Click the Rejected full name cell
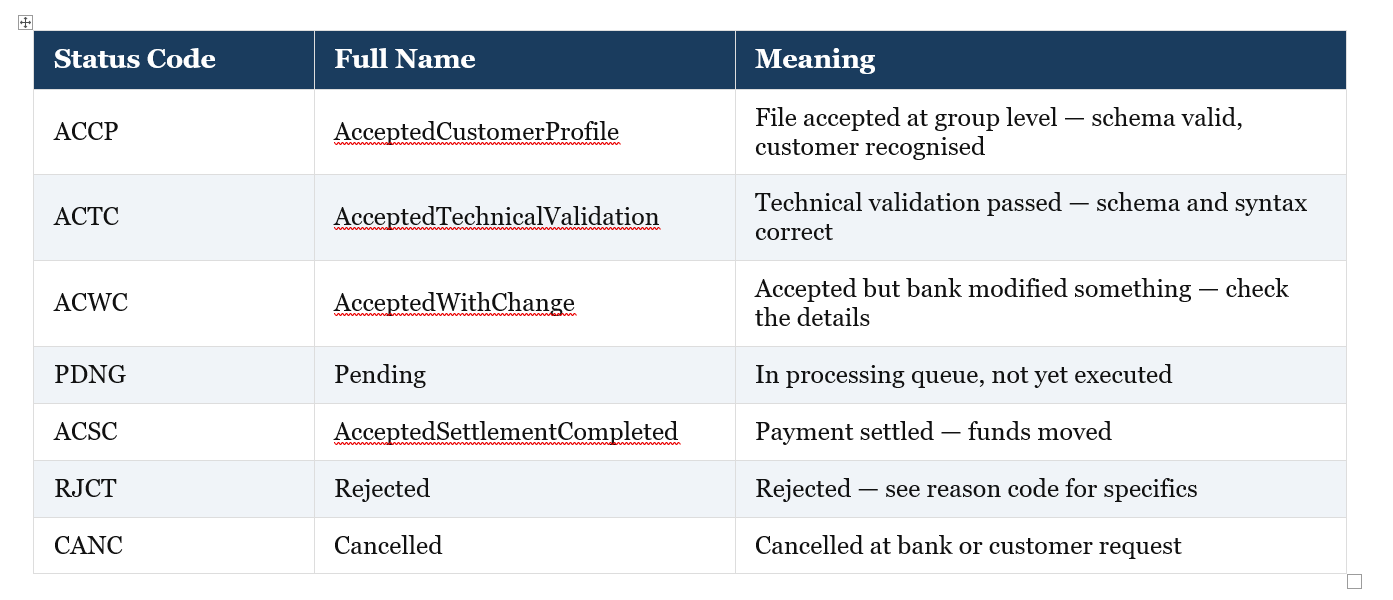This screenshot has height=600, width=1393. pyautogui.click(x=525, y=489)
